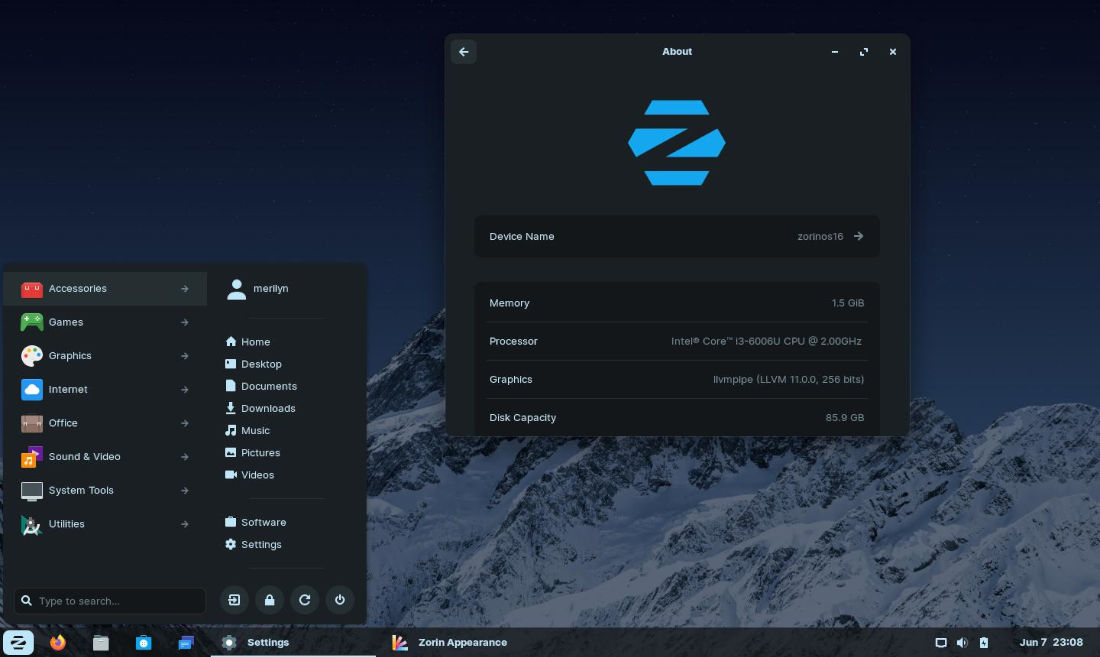Expand the System Tools category
The height and width of the screenshot is (657, 1100).
click(105, 491)
